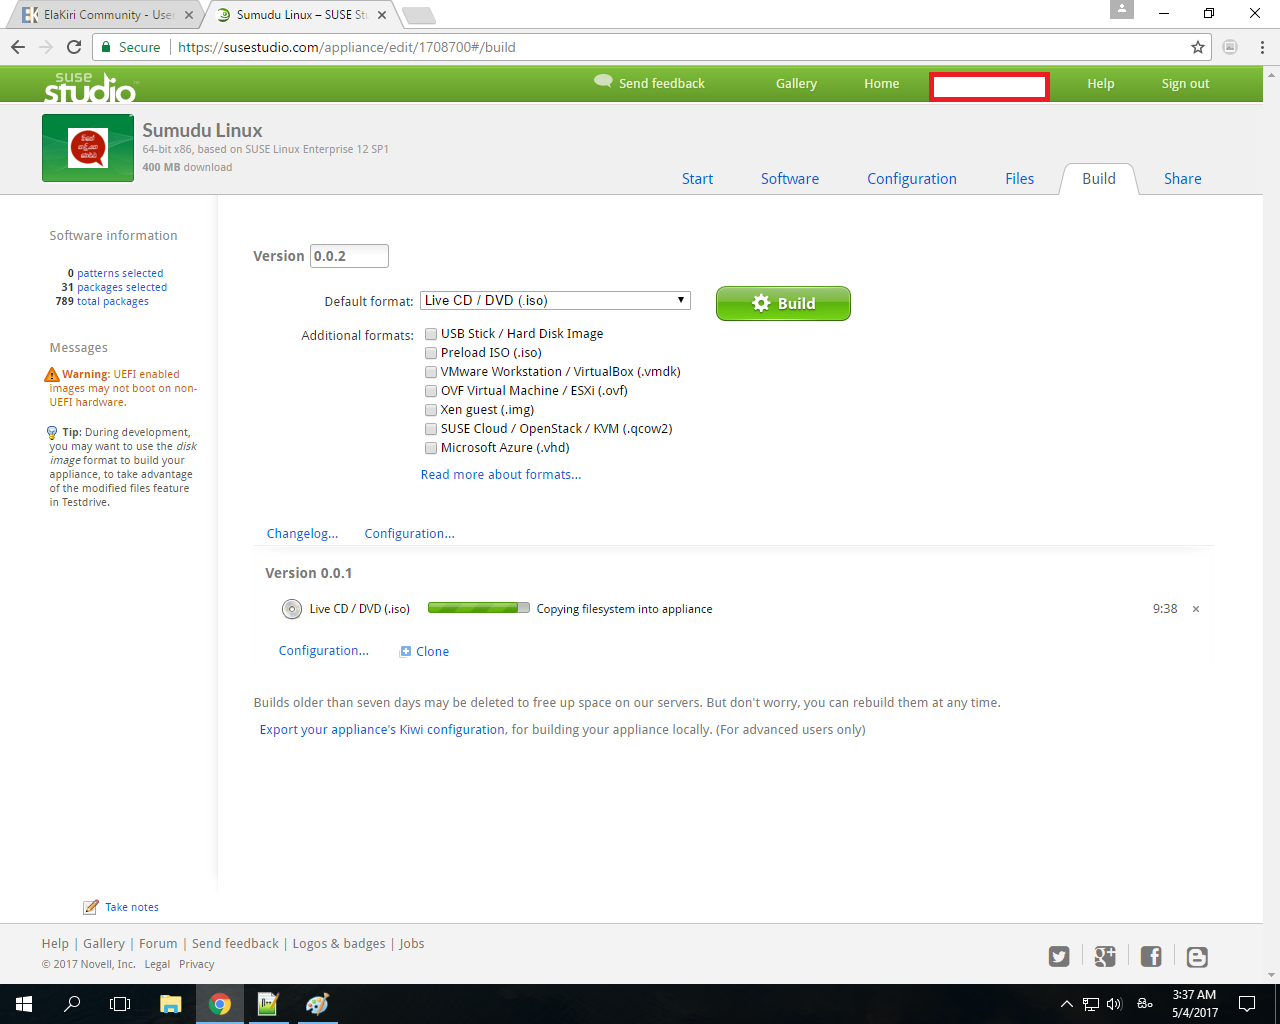
Task: Show hidden system tray icons chevron
Action: coord(1067,1004)
